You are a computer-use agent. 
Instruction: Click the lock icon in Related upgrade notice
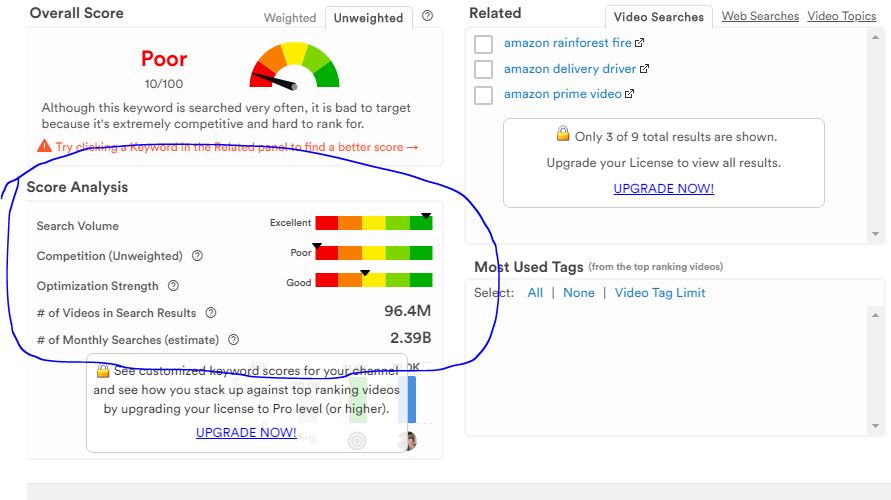(x=563, y=134)
